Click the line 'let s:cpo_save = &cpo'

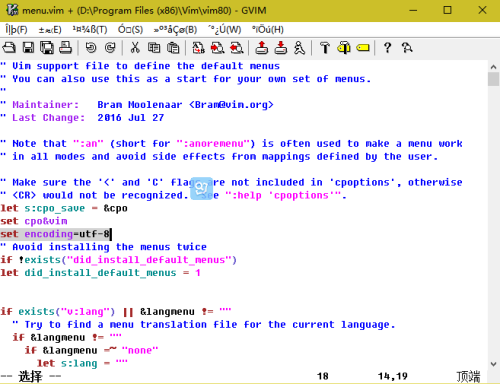pyautogui.click(x=64, y=208)
